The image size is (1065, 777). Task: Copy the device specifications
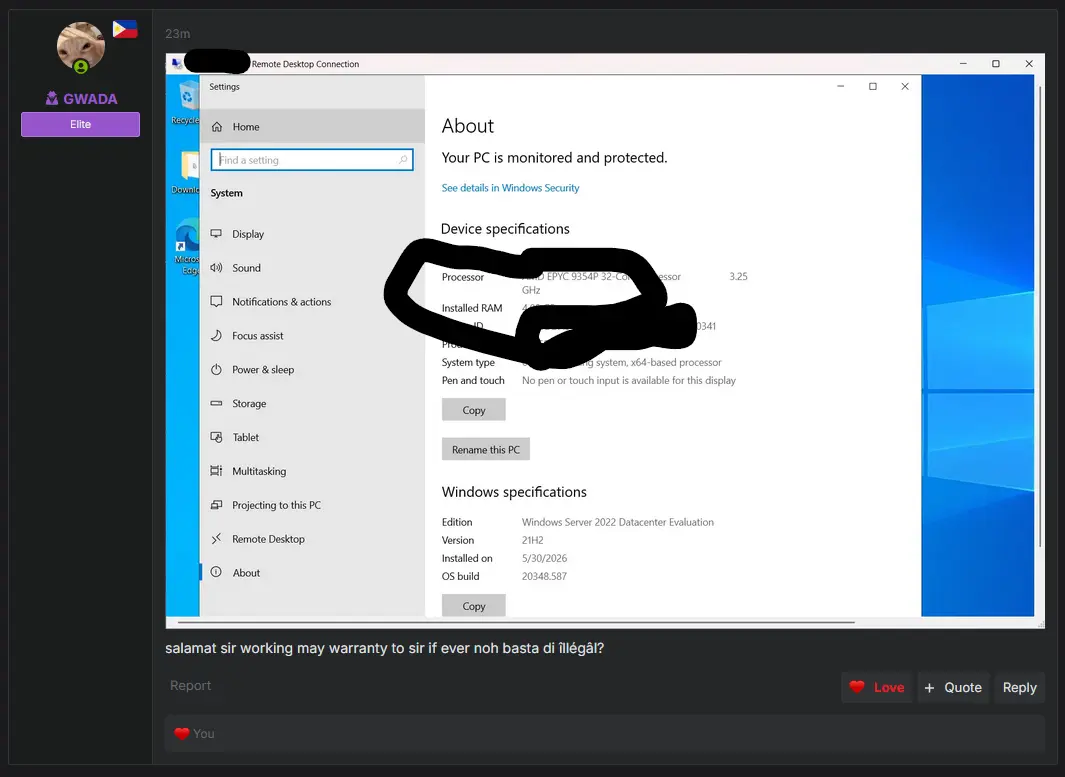pyautogui.click(x=473, y=410)
